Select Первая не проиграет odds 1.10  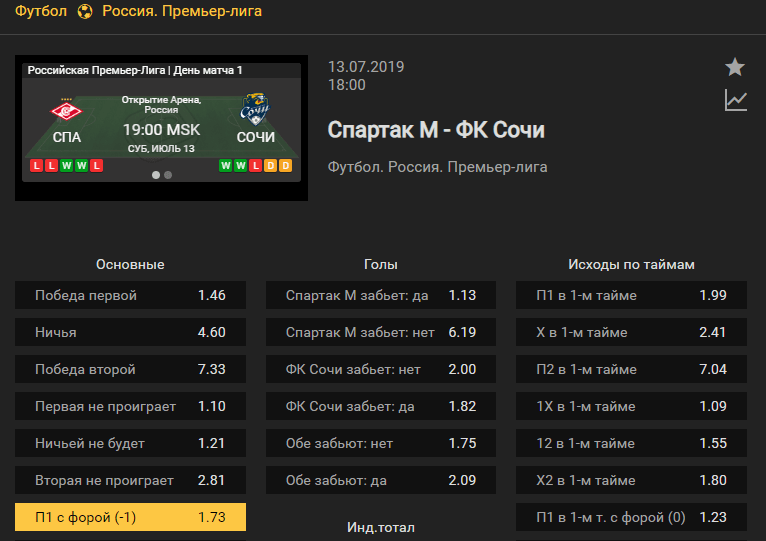coord(130,406)
